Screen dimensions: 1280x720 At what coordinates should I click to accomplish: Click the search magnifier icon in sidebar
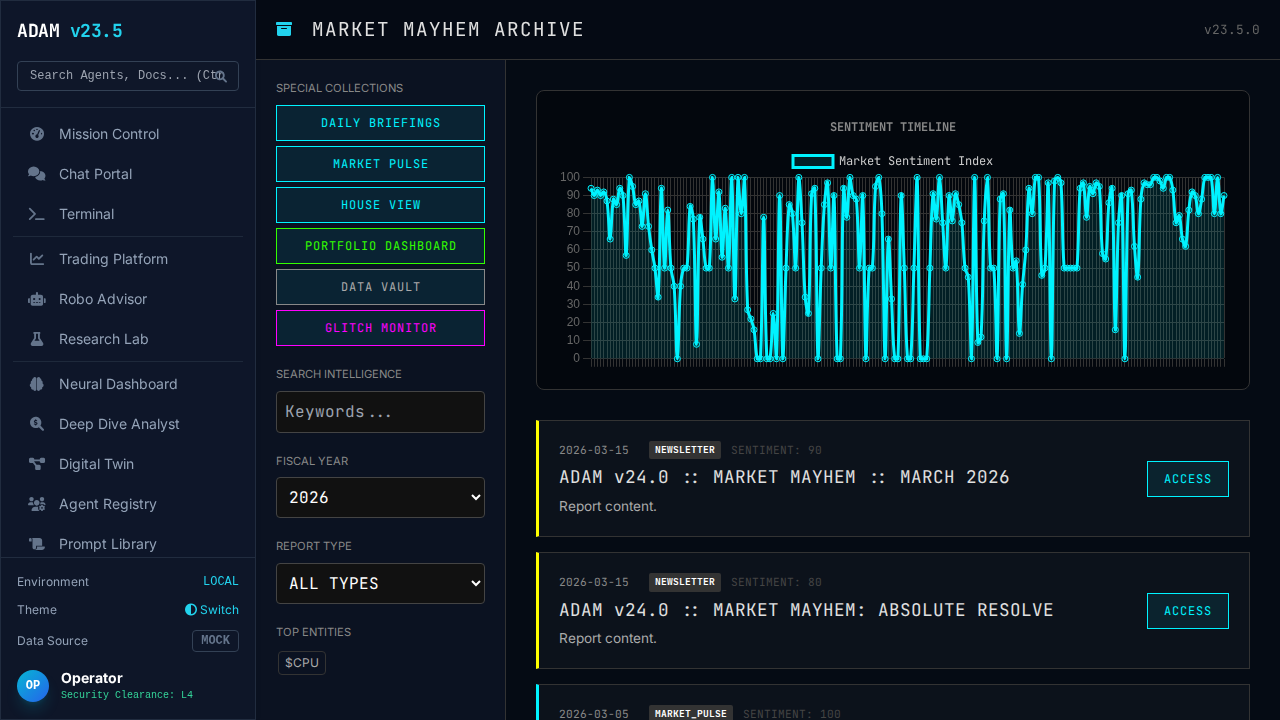click(x=221, y=76)
